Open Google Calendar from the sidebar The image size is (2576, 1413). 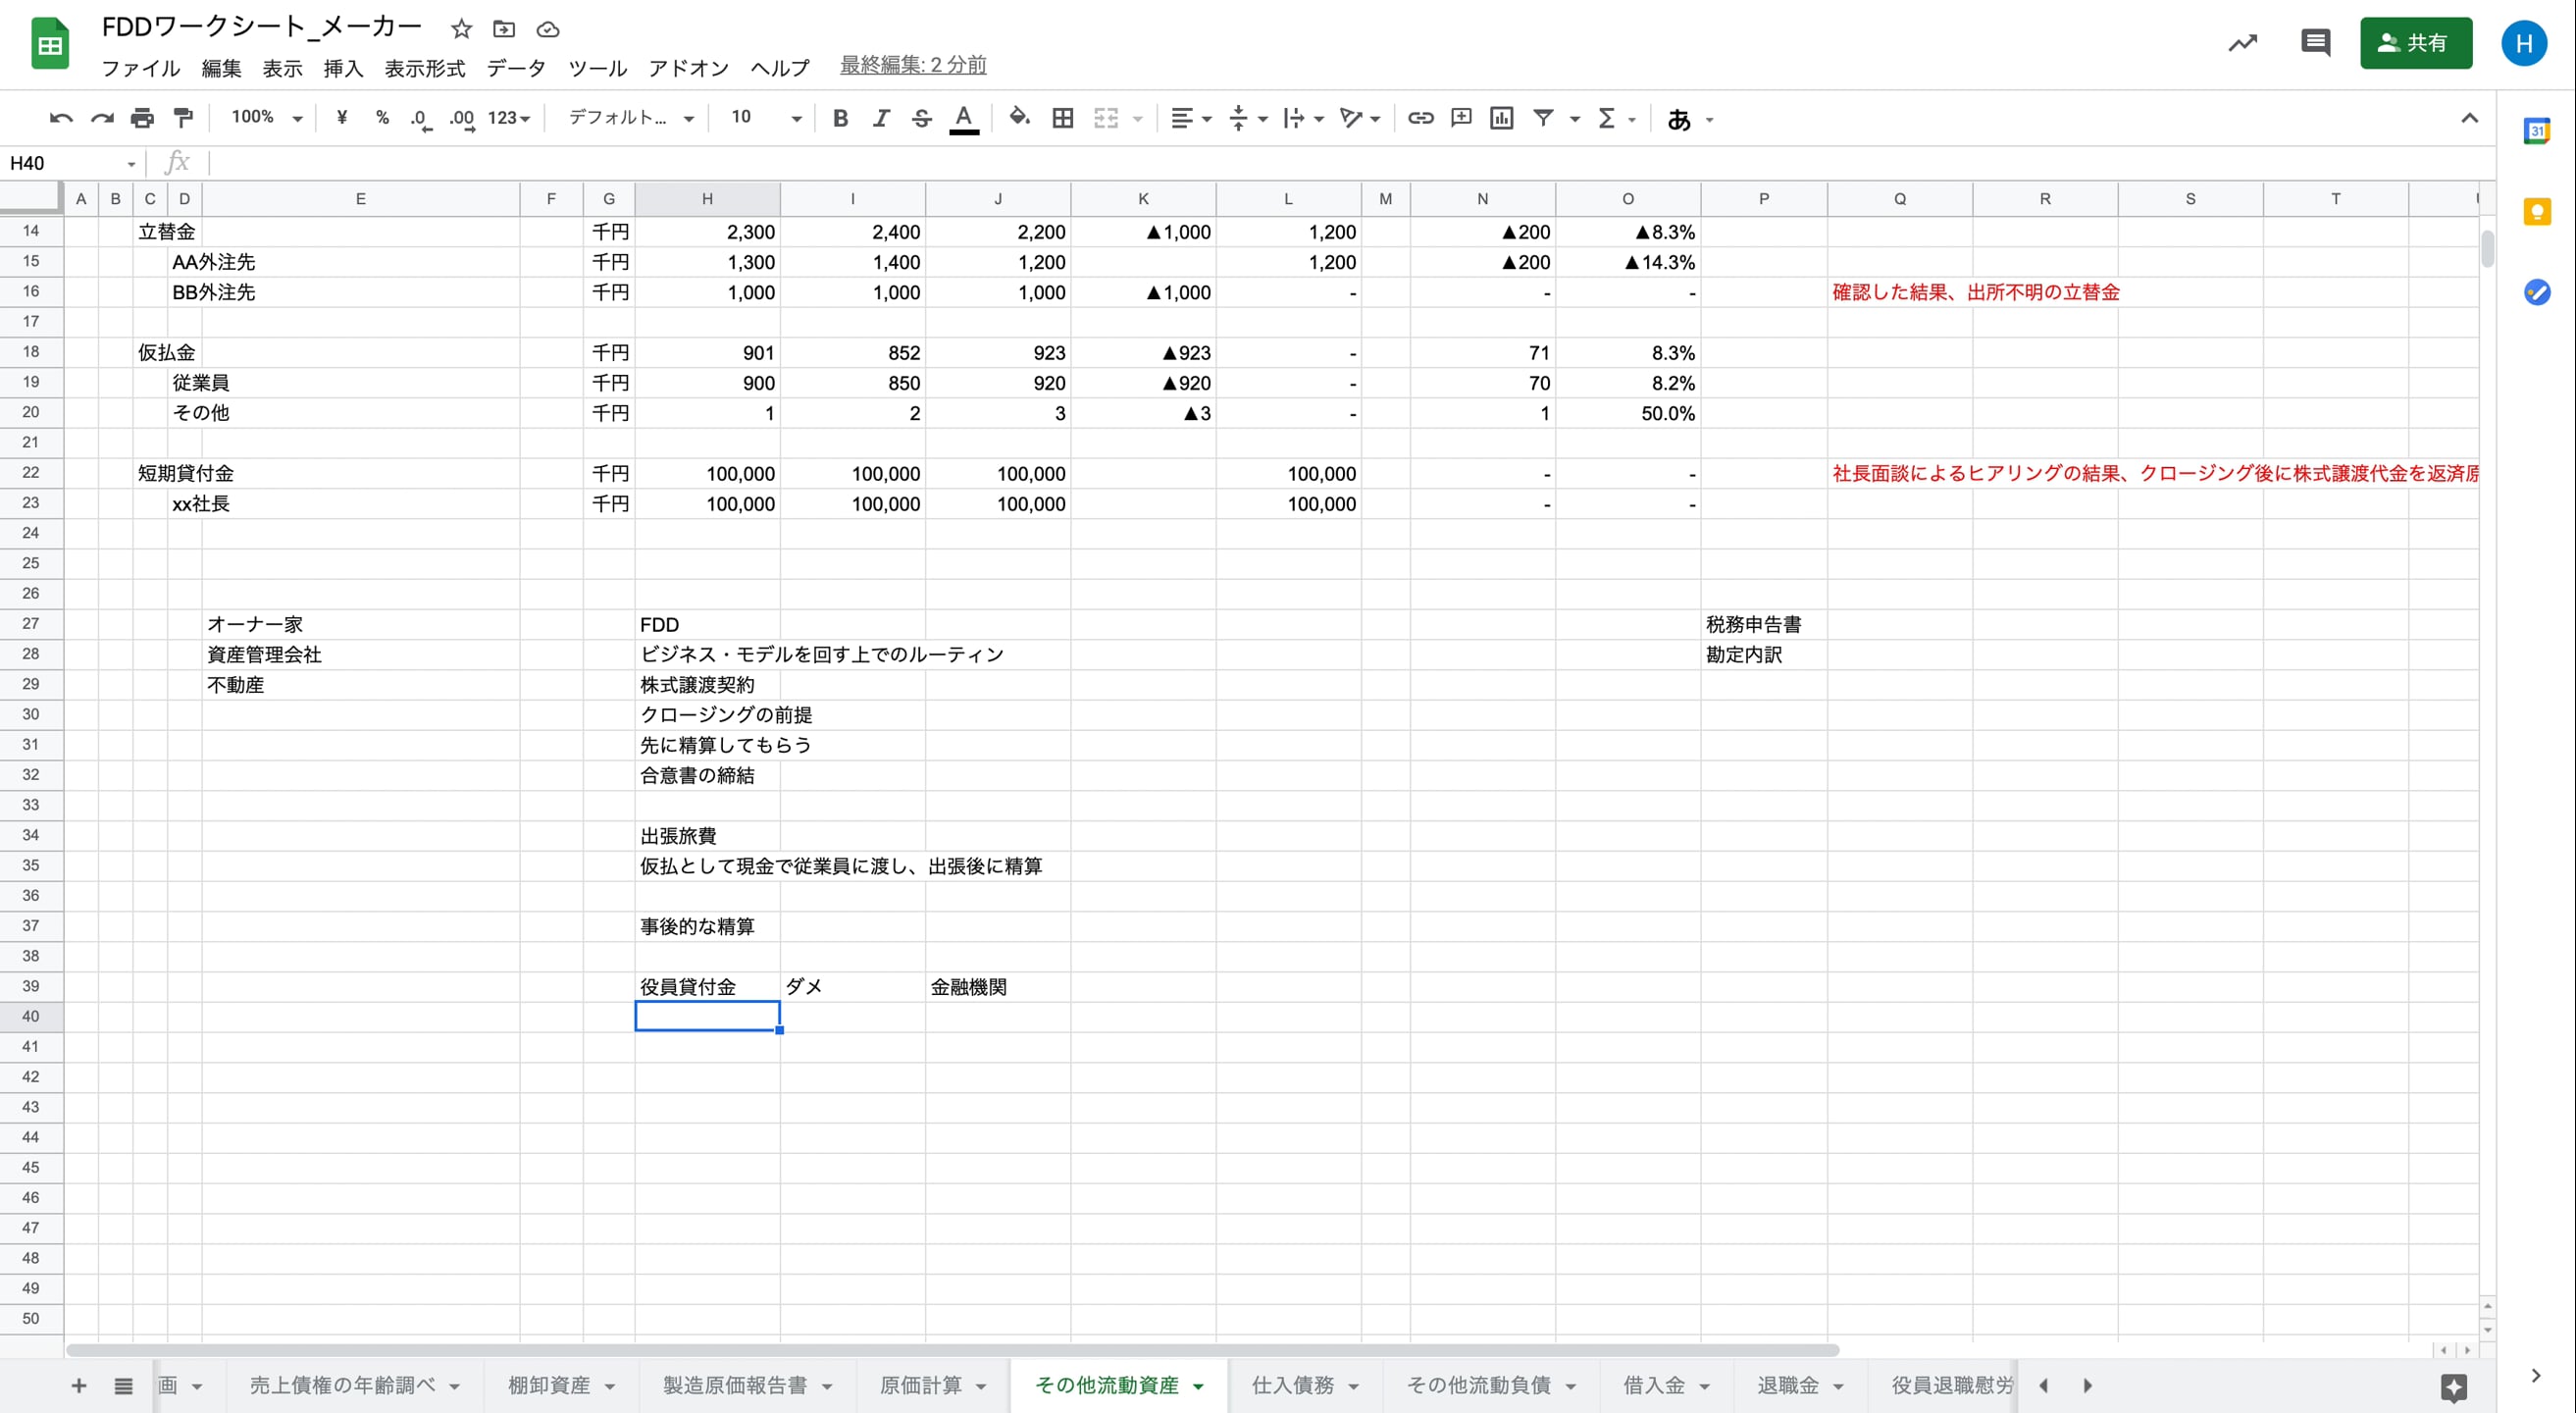[2538, 131]
